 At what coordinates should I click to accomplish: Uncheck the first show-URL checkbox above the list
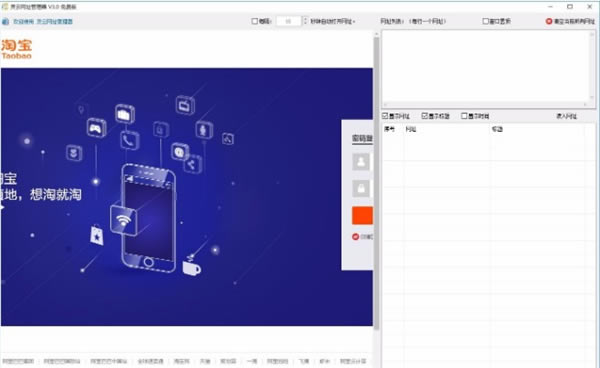(x=385, y=116)
